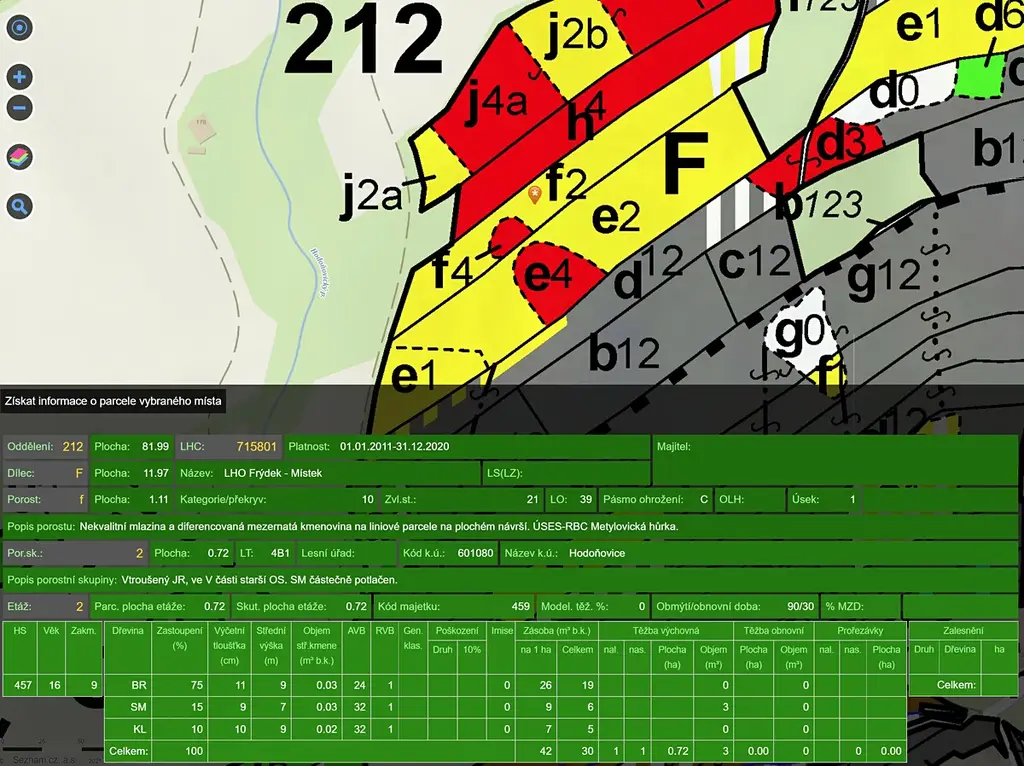1024x766 pixels.
Task: Select the KL species row
Action: pos(140,727)
